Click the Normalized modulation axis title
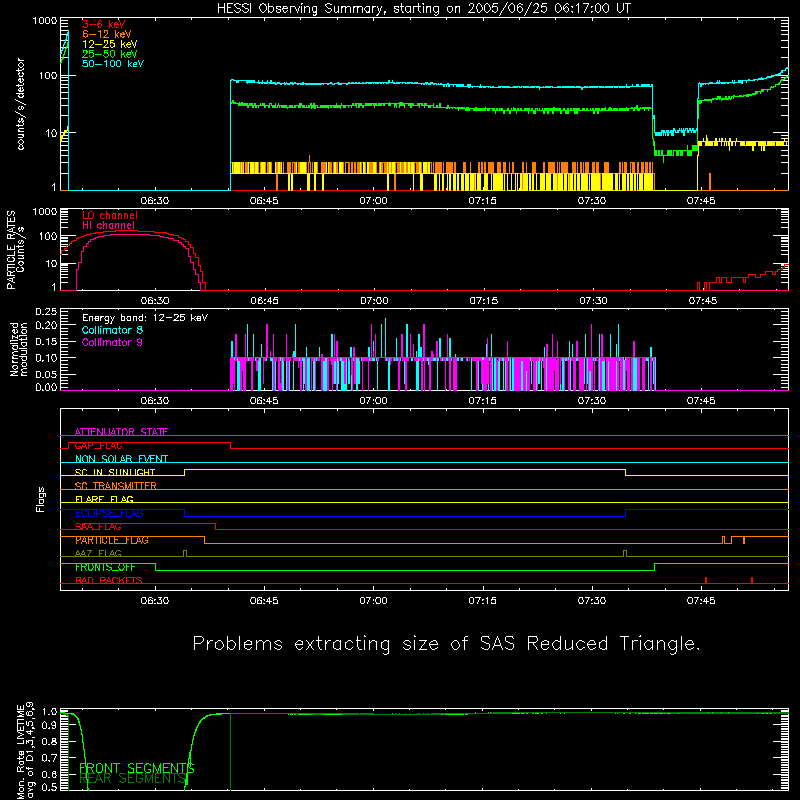The width and height of the screenshot is (800, 800). point(19,349)
